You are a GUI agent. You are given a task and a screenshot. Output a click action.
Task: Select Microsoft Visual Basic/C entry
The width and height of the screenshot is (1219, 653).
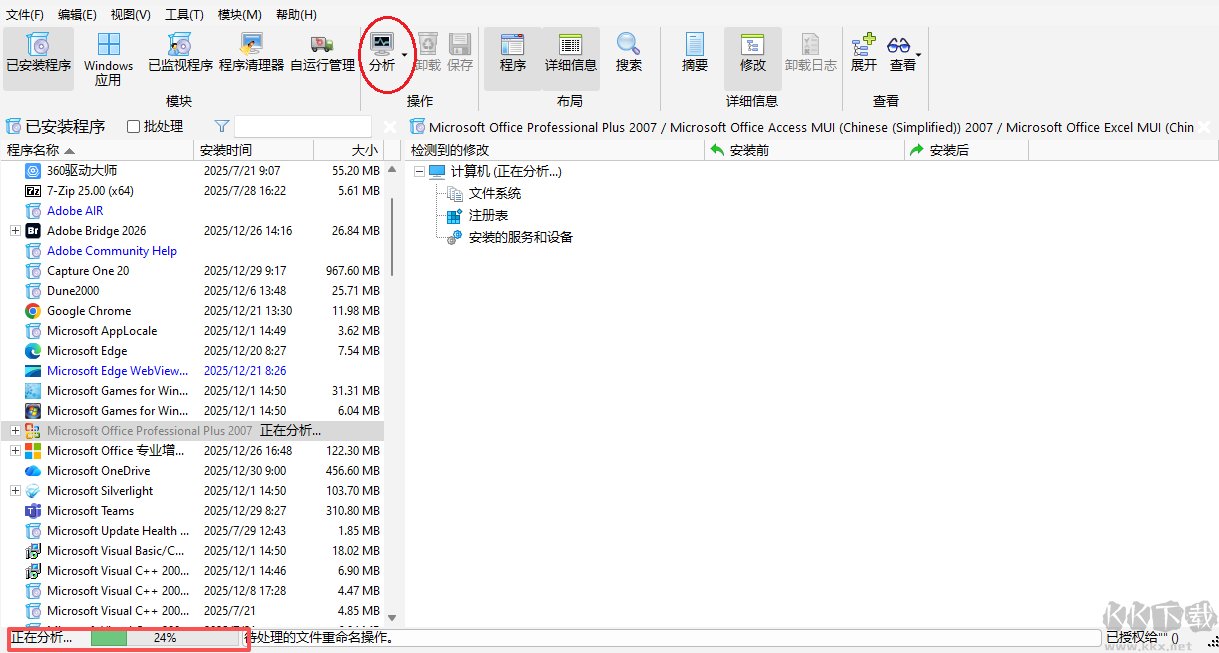point(192,551)
